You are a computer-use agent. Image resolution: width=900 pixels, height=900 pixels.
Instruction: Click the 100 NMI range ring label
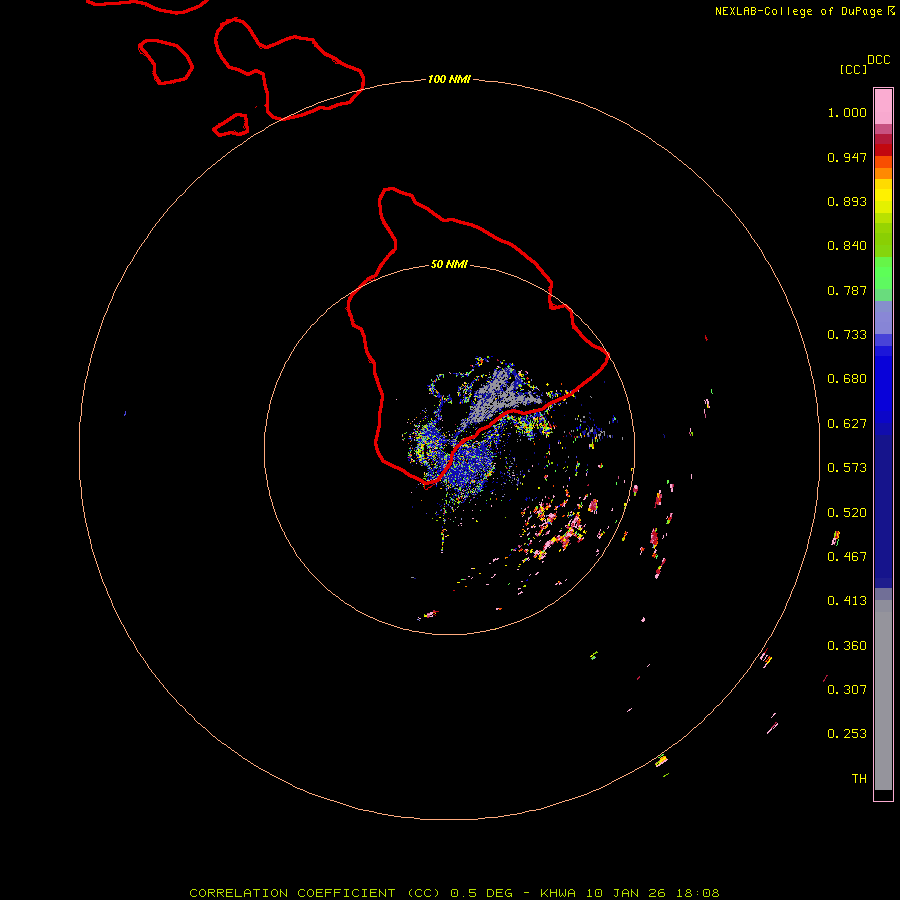point(449,79)
